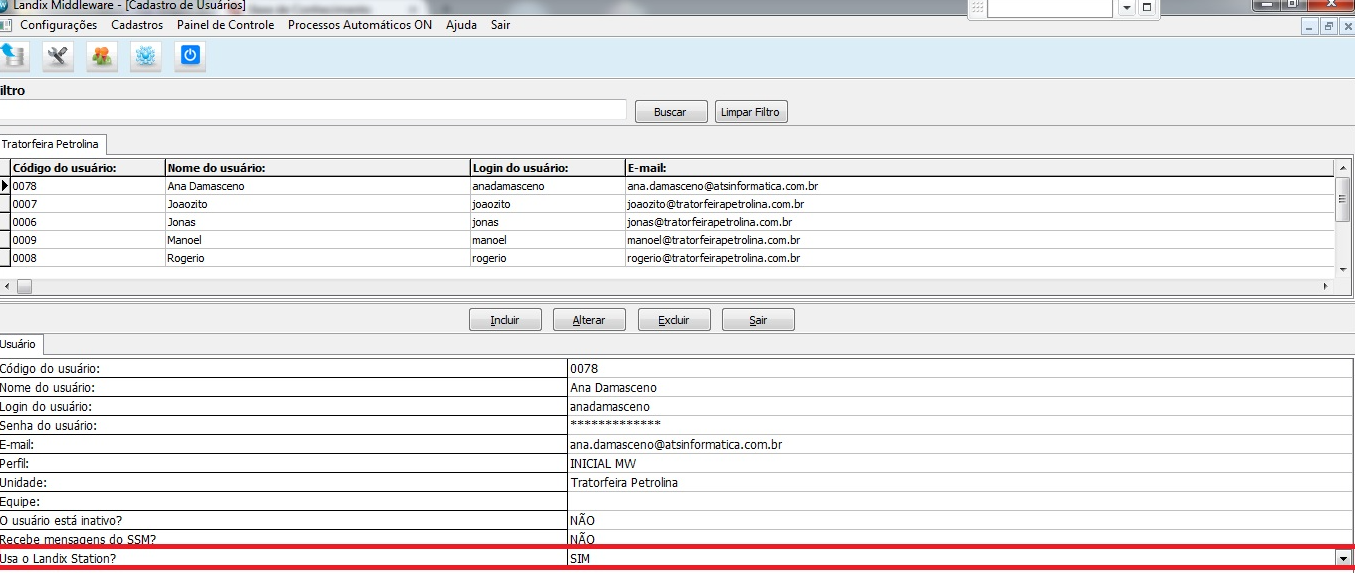Click the Sair menu item

pos(500,25)
